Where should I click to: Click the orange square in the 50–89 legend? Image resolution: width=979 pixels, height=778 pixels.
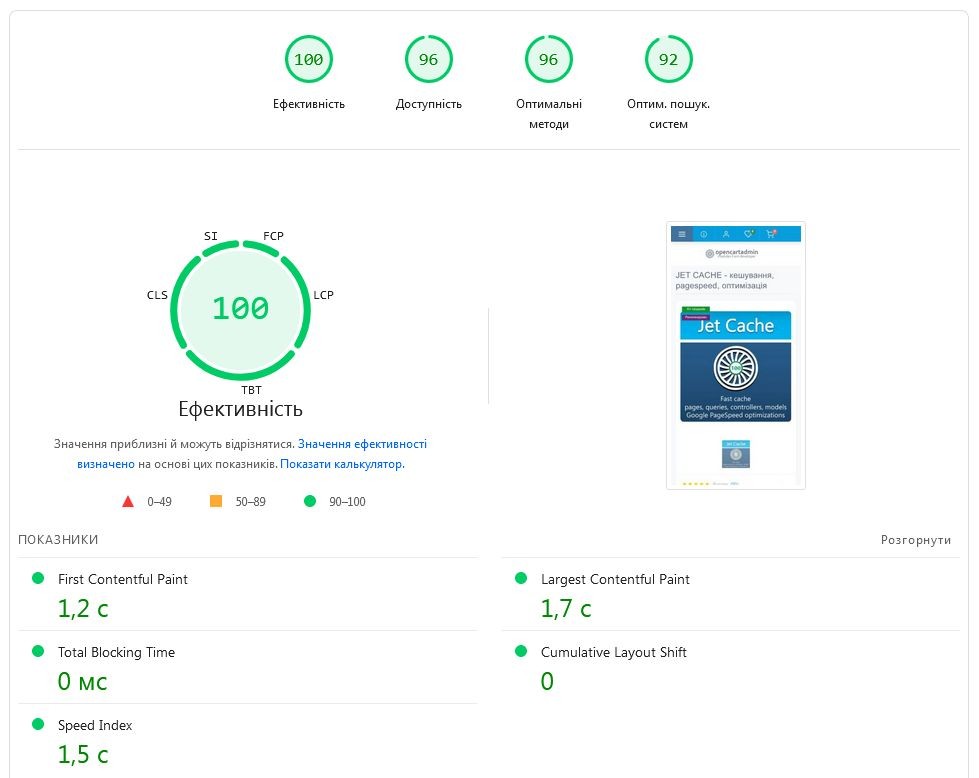212,501
